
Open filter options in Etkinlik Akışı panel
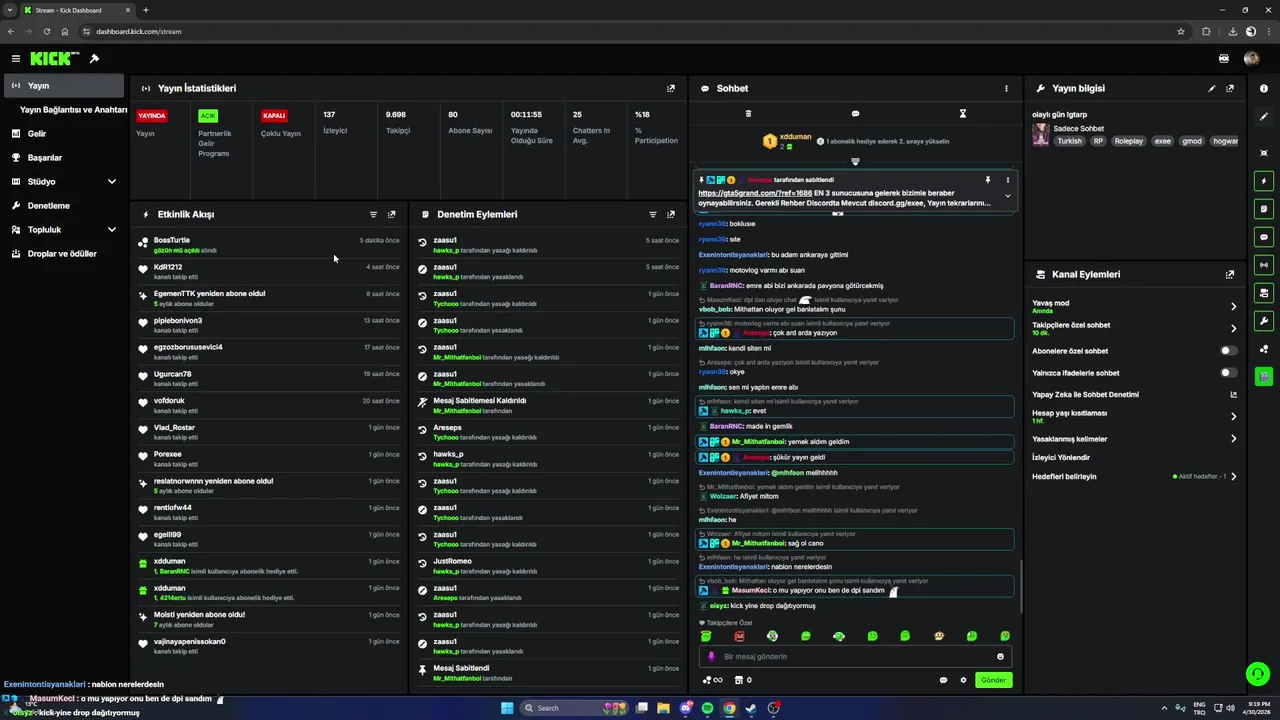pyautogui.click(x=374, y=214)
